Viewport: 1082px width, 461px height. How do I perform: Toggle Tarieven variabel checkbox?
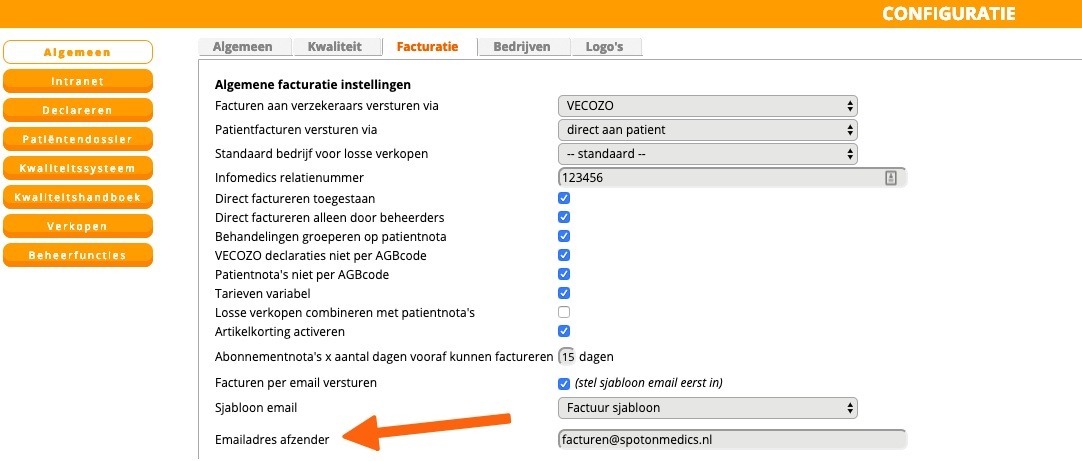click(564, 293)
